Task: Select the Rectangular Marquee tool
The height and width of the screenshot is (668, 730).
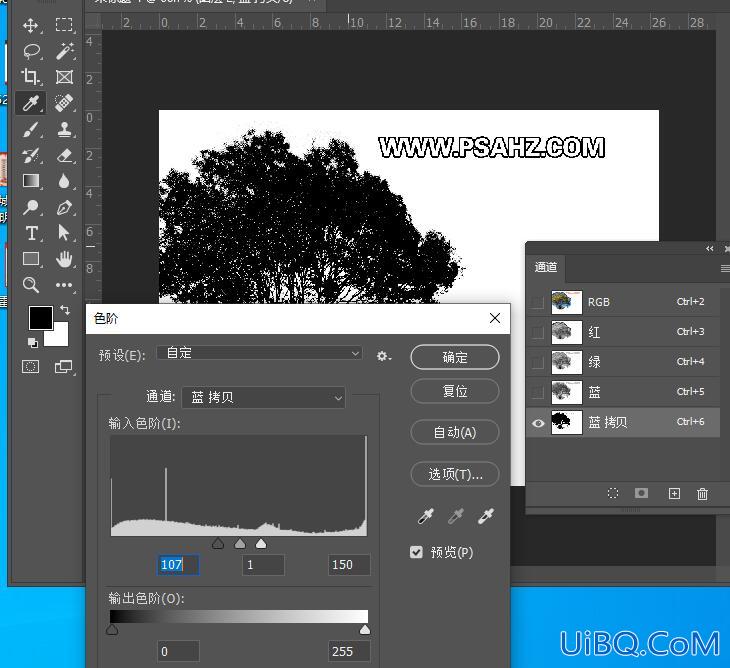Action: pos(64,25)
